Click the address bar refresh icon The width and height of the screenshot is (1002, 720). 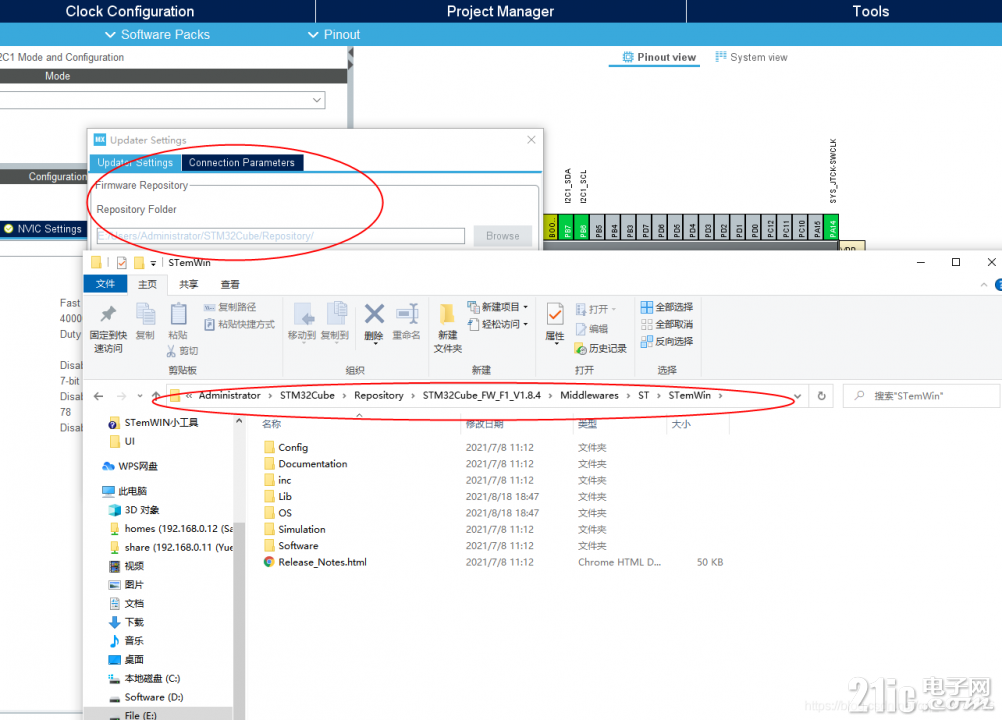[821, 396]
